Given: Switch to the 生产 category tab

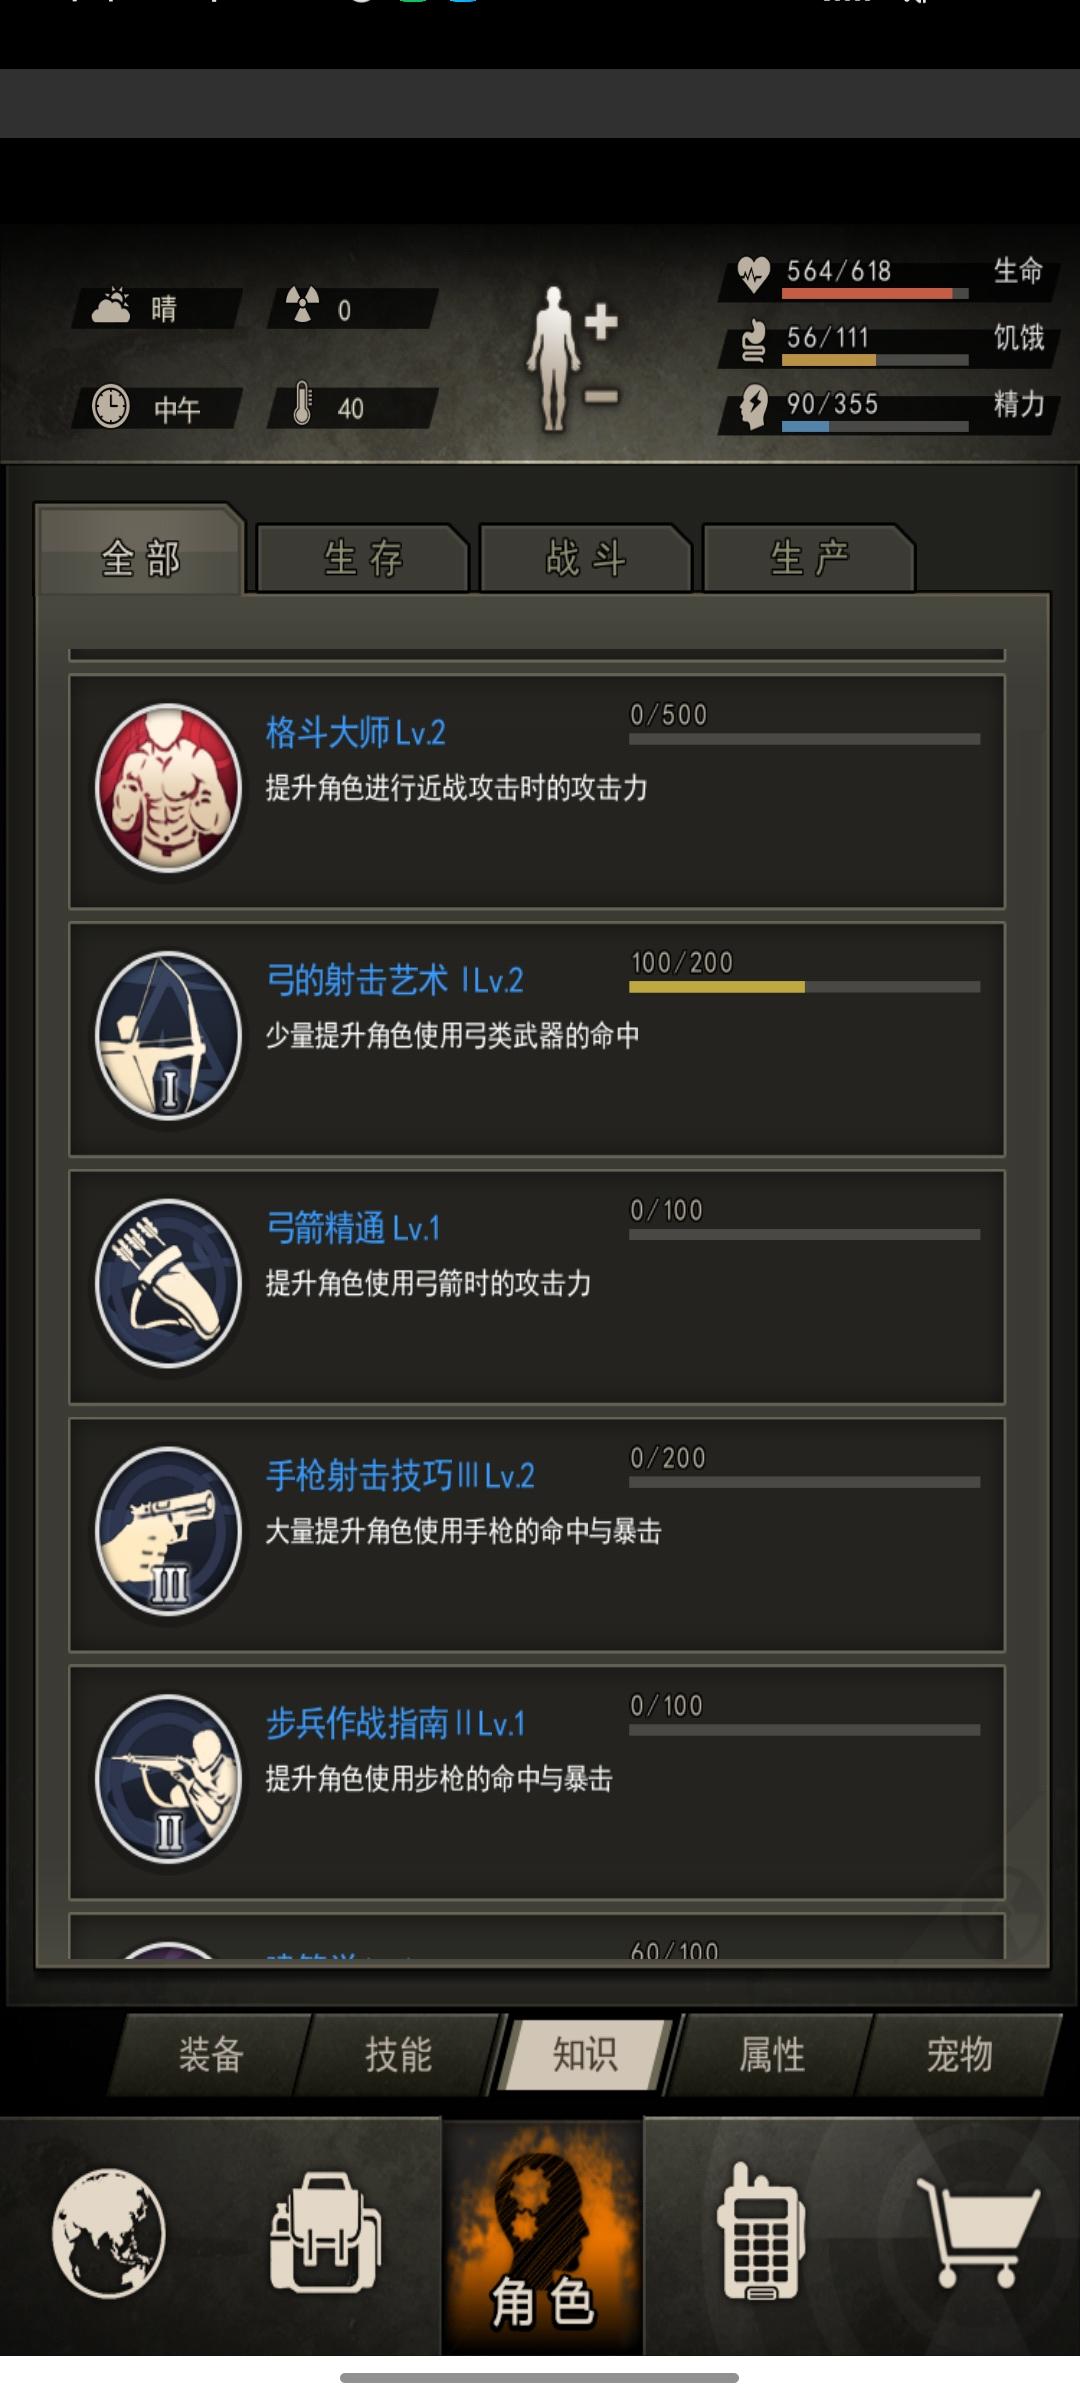Looking at the screenshot, I should [809, 558].
